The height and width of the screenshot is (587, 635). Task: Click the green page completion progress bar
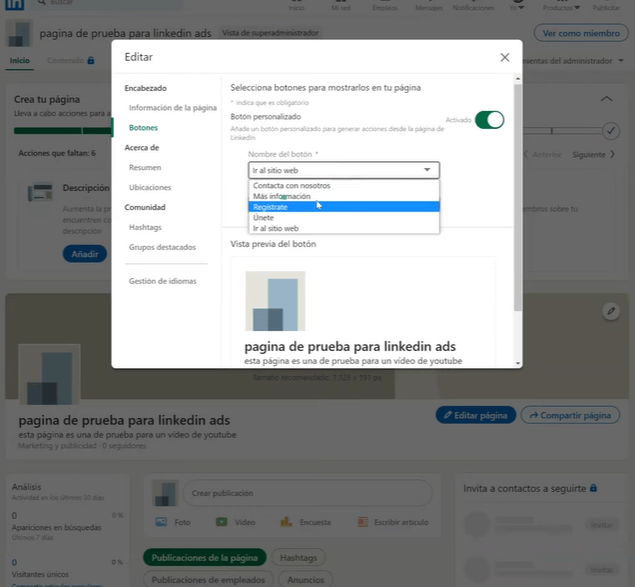pyautogui.click(x=63, y=131)
